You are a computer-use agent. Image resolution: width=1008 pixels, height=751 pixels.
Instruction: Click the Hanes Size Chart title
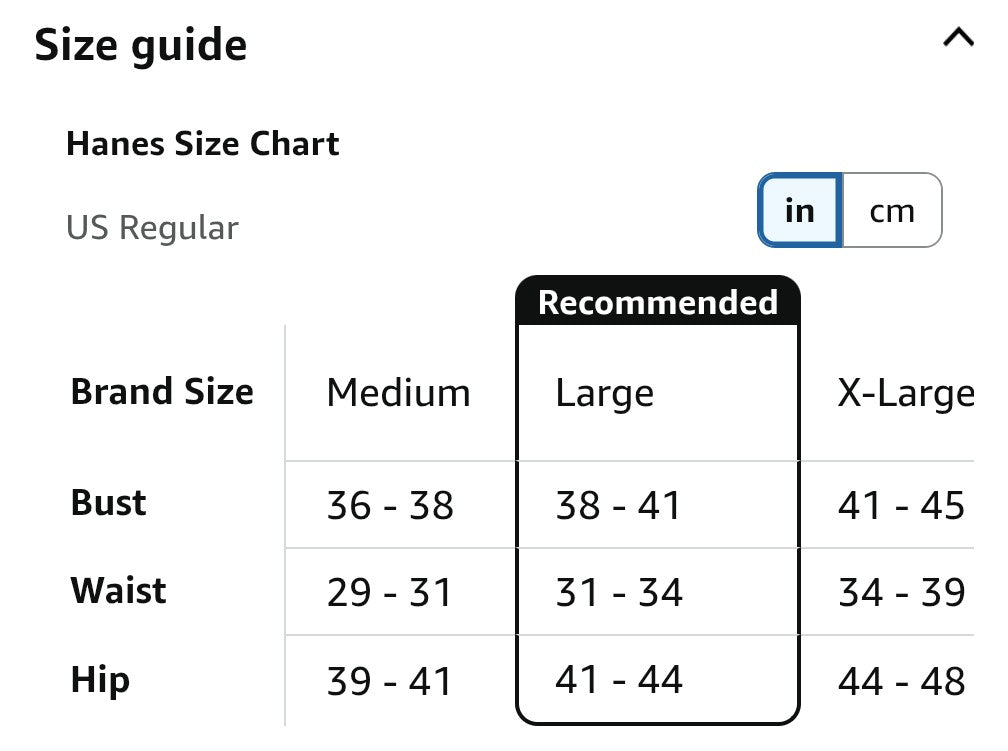pos(202,143)
